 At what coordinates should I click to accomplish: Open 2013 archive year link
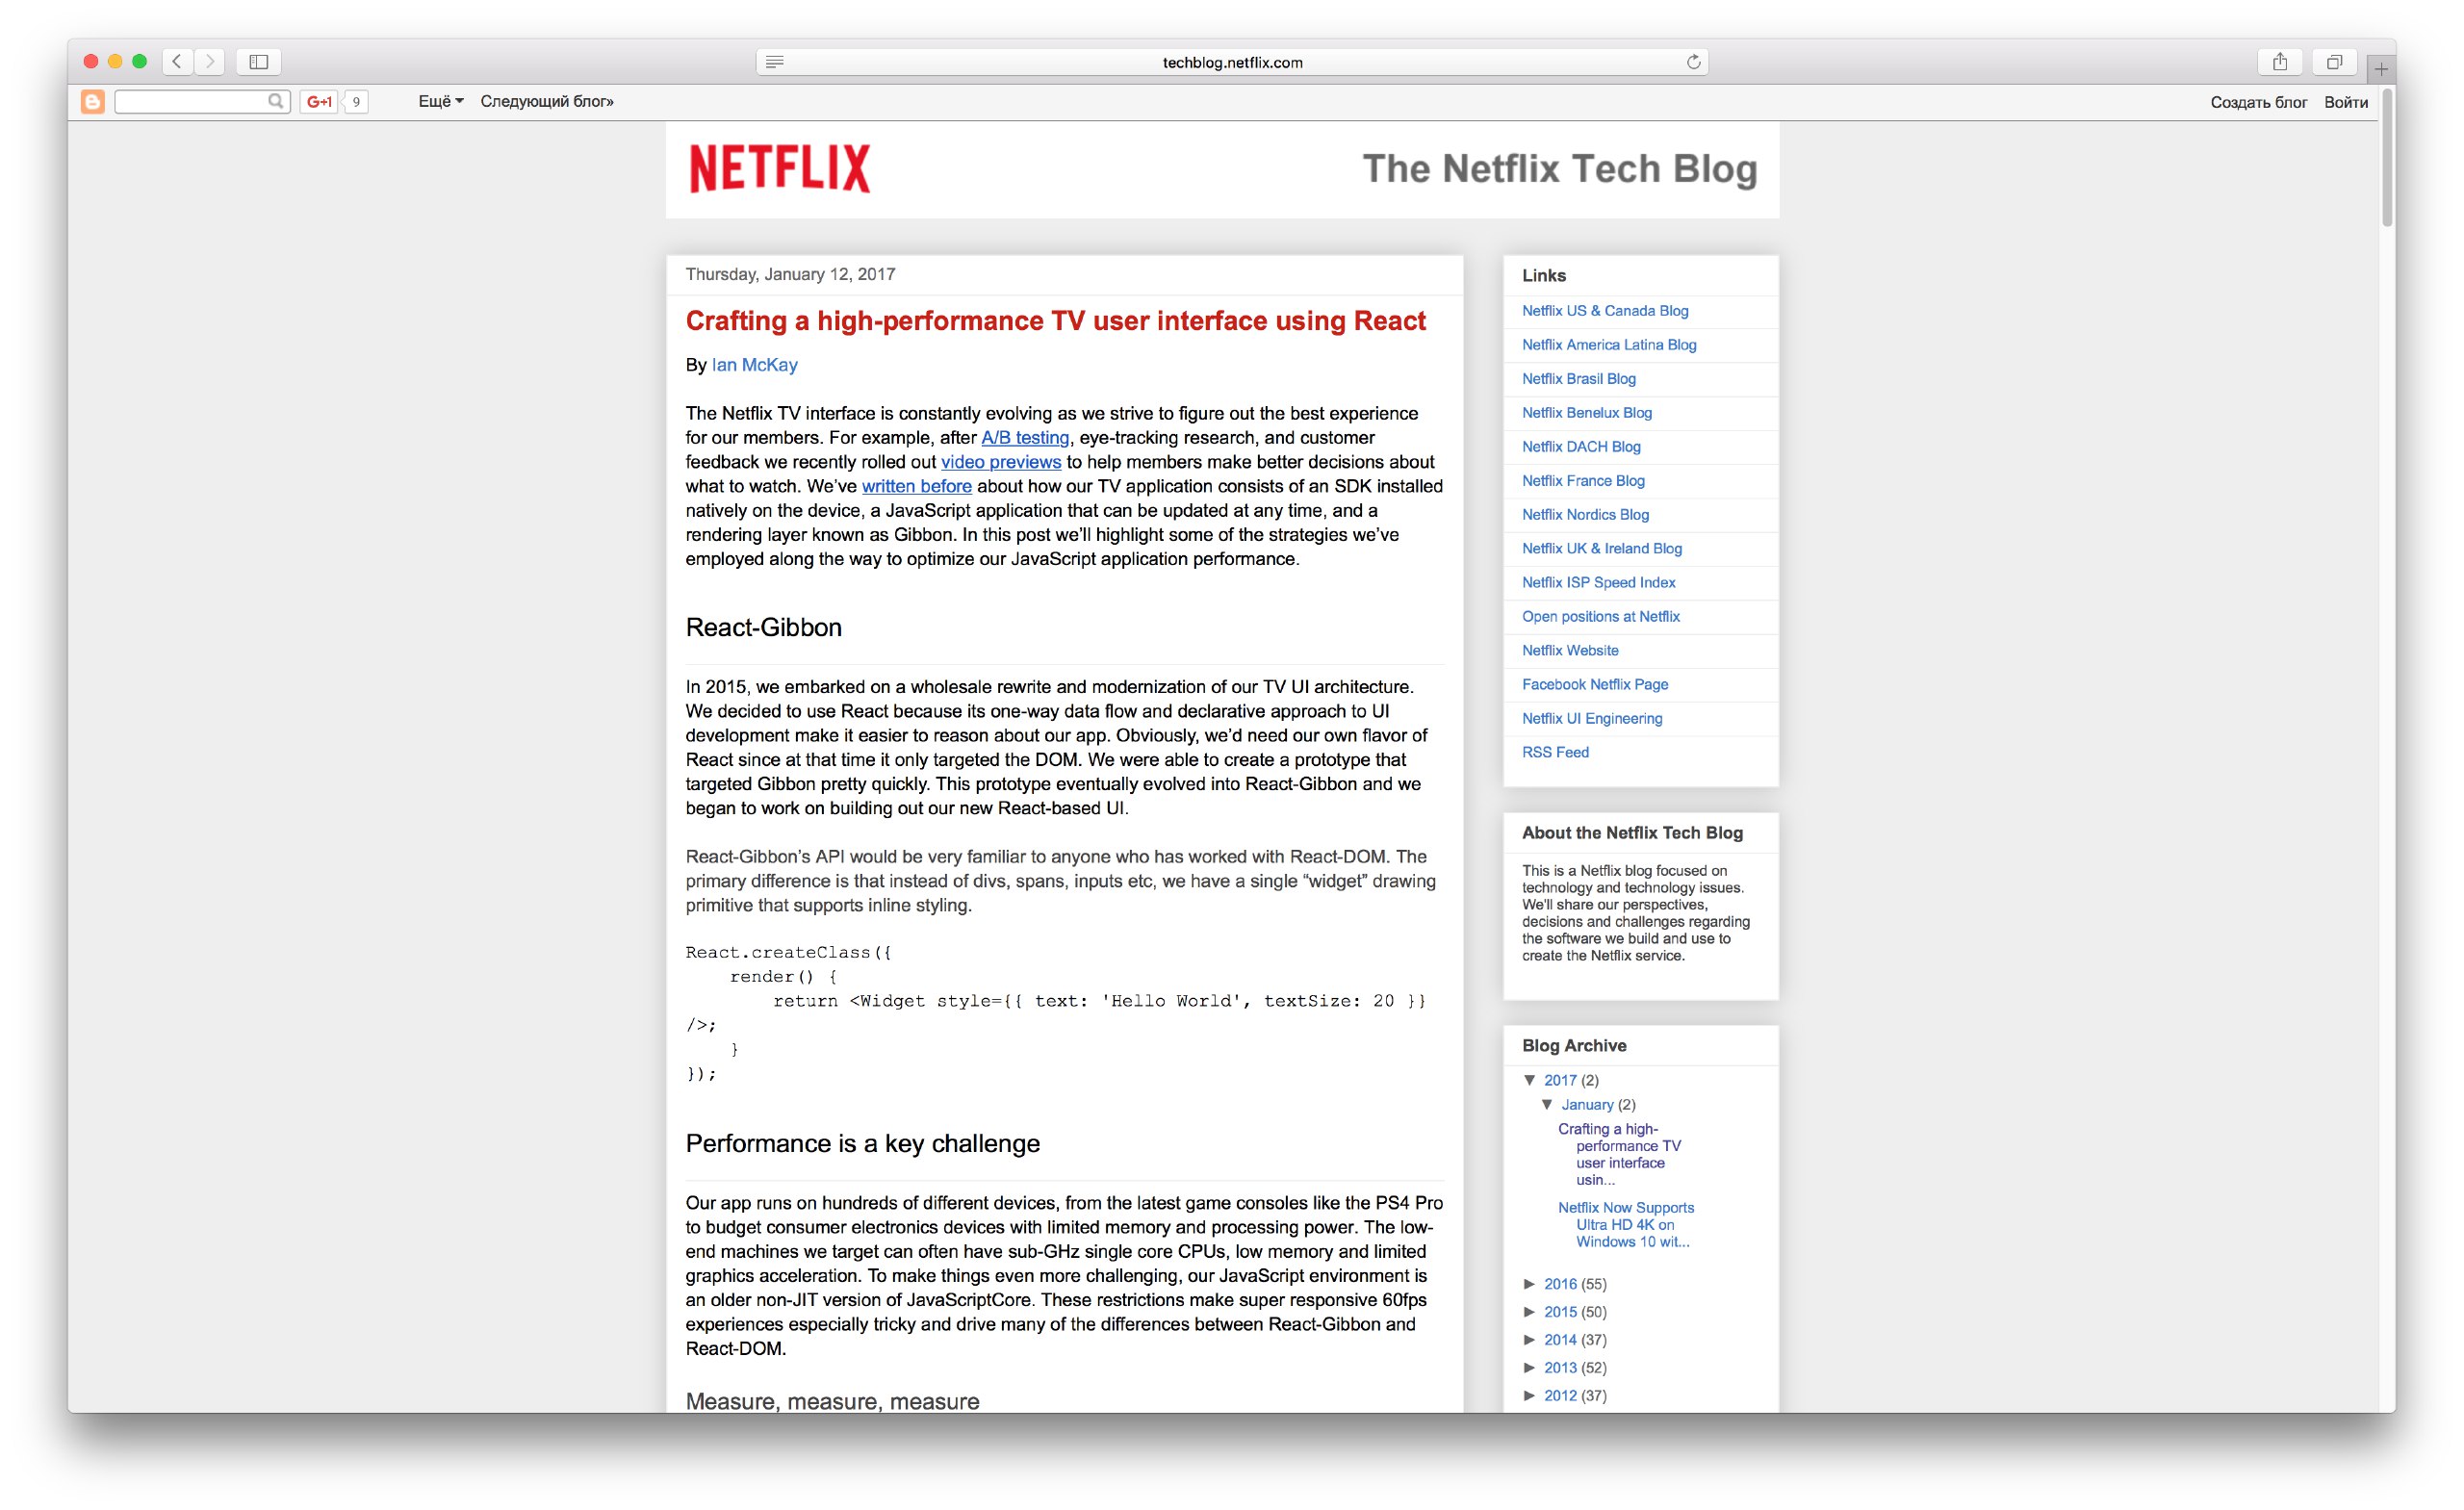click(1560, 1368)
